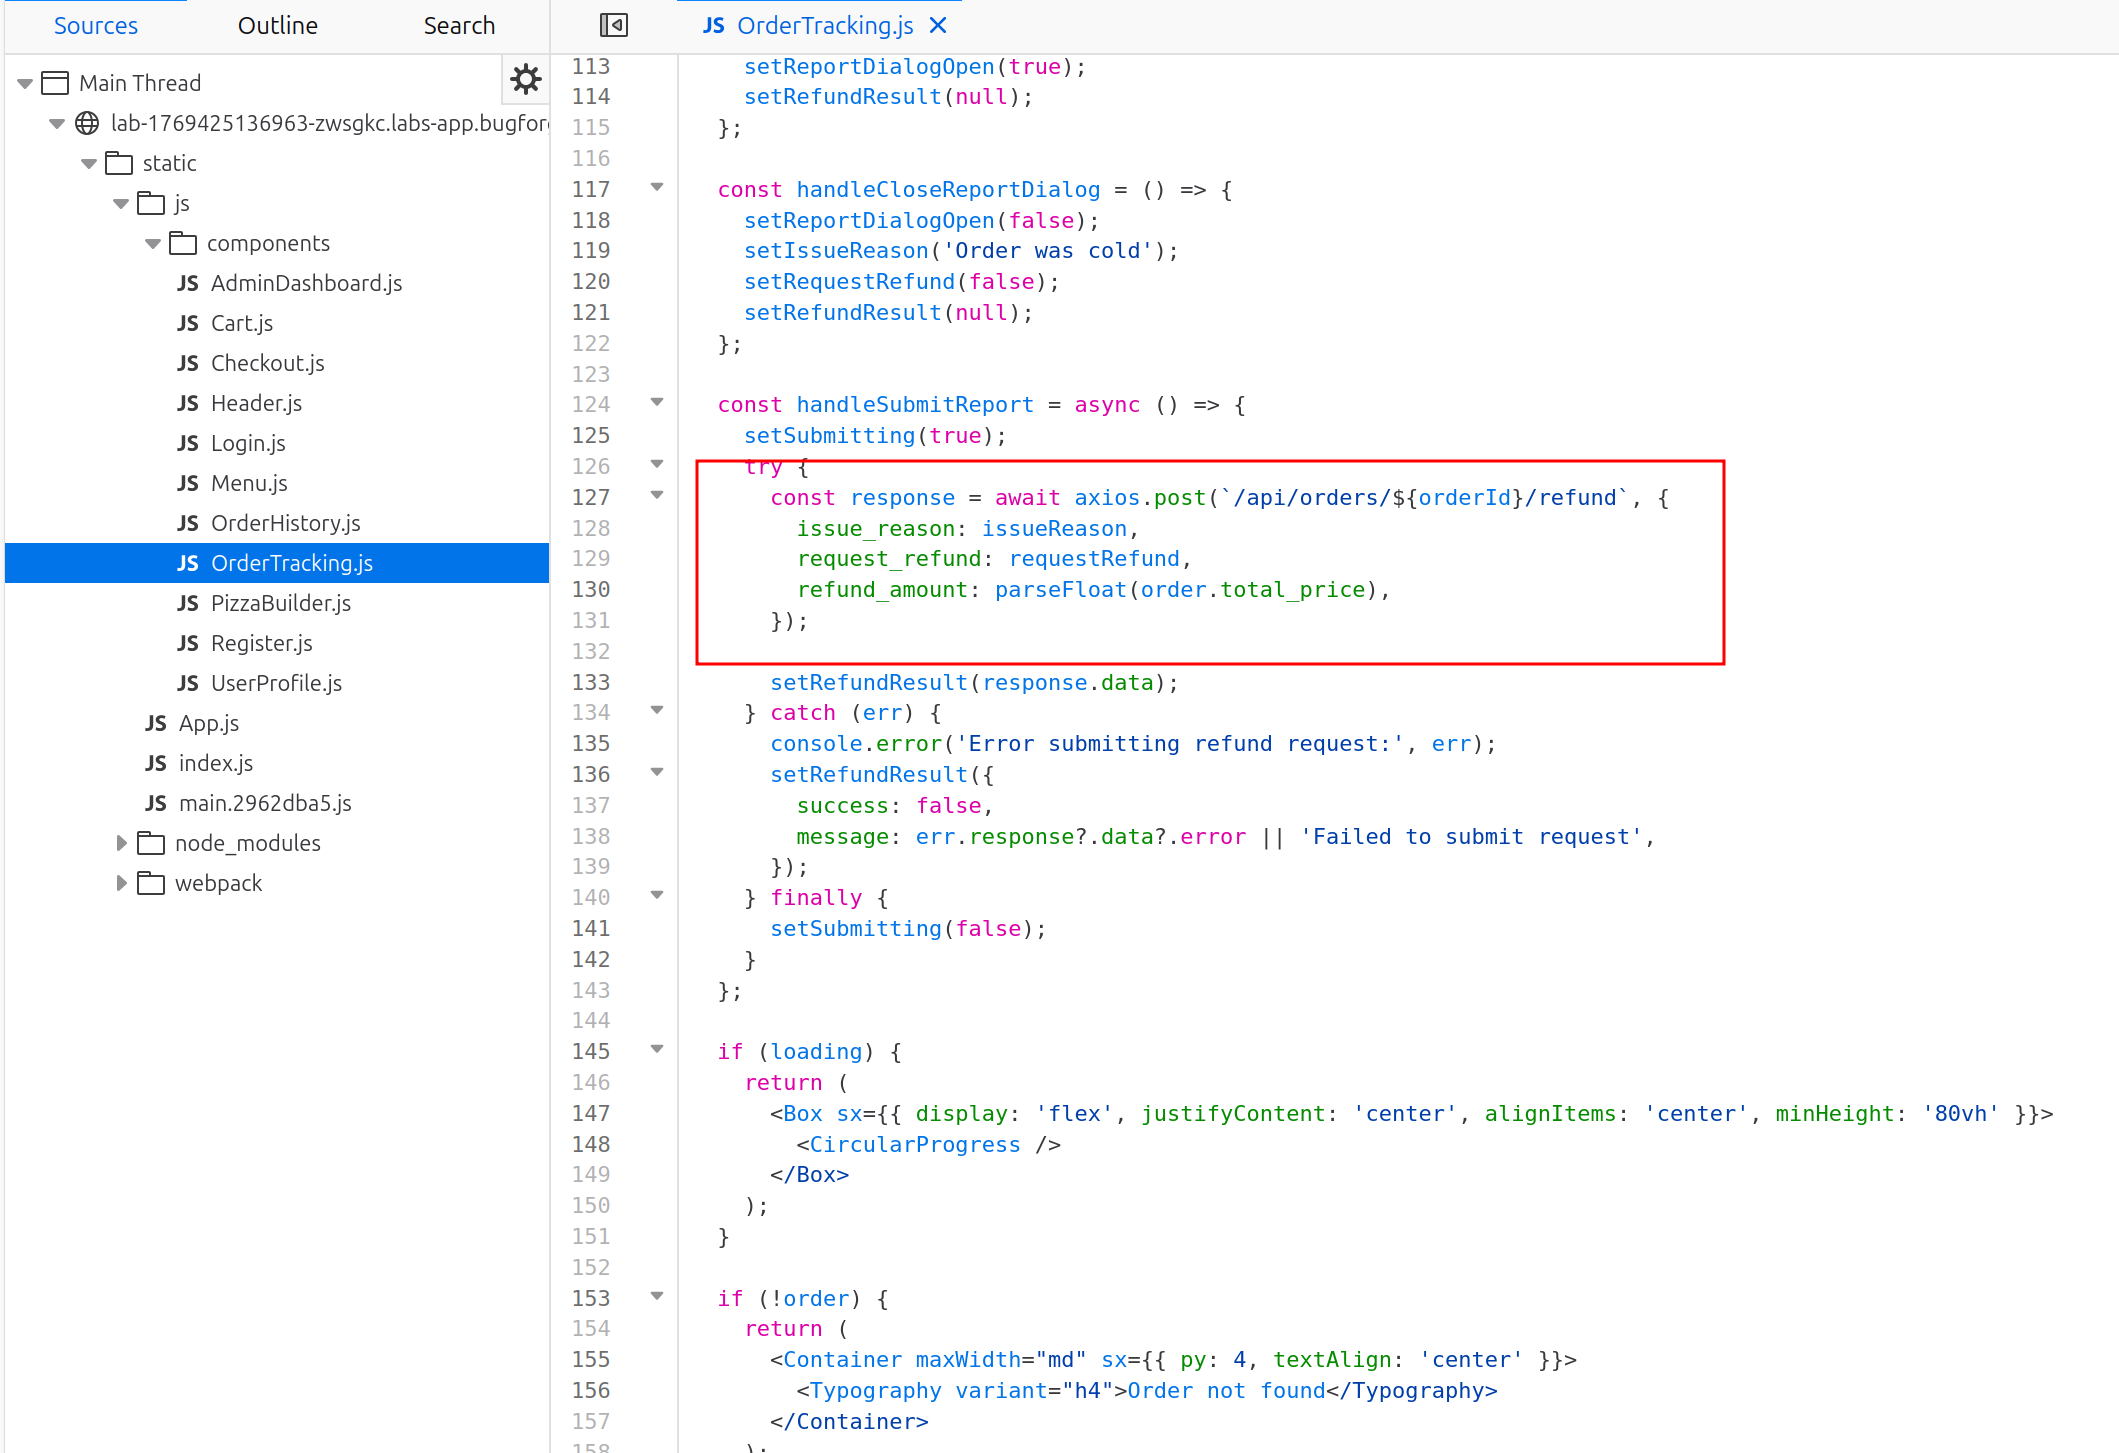The height and width of the screenshot is (1453, 2119).
Task: Click the static folder icon
Action: [119, 163]
